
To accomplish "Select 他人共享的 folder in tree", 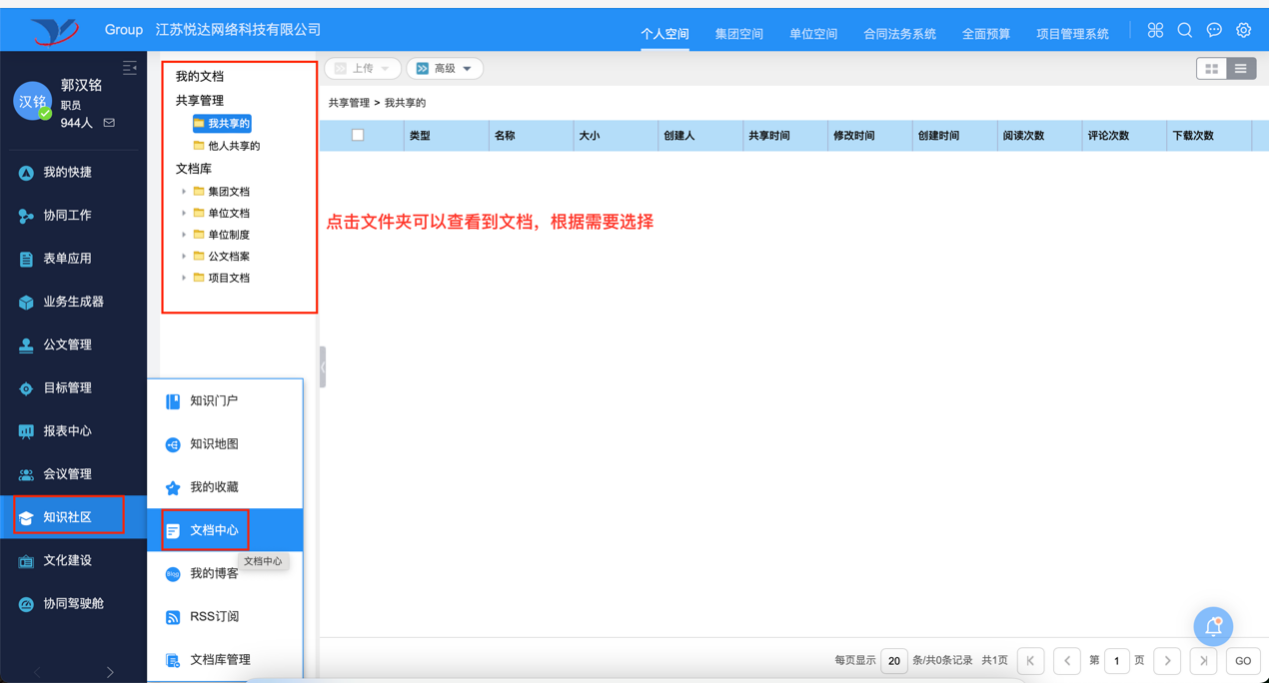I will click(233, 146).
